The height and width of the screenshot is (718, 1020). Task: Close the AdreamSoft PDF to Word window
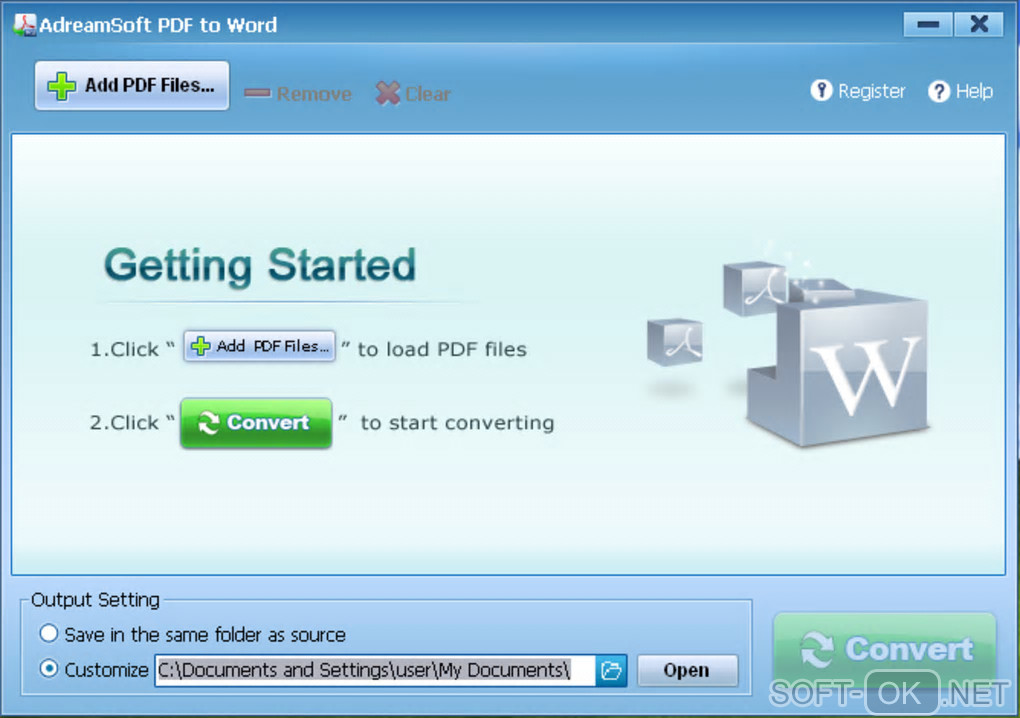pyautogui.click(x=979, y=25)
